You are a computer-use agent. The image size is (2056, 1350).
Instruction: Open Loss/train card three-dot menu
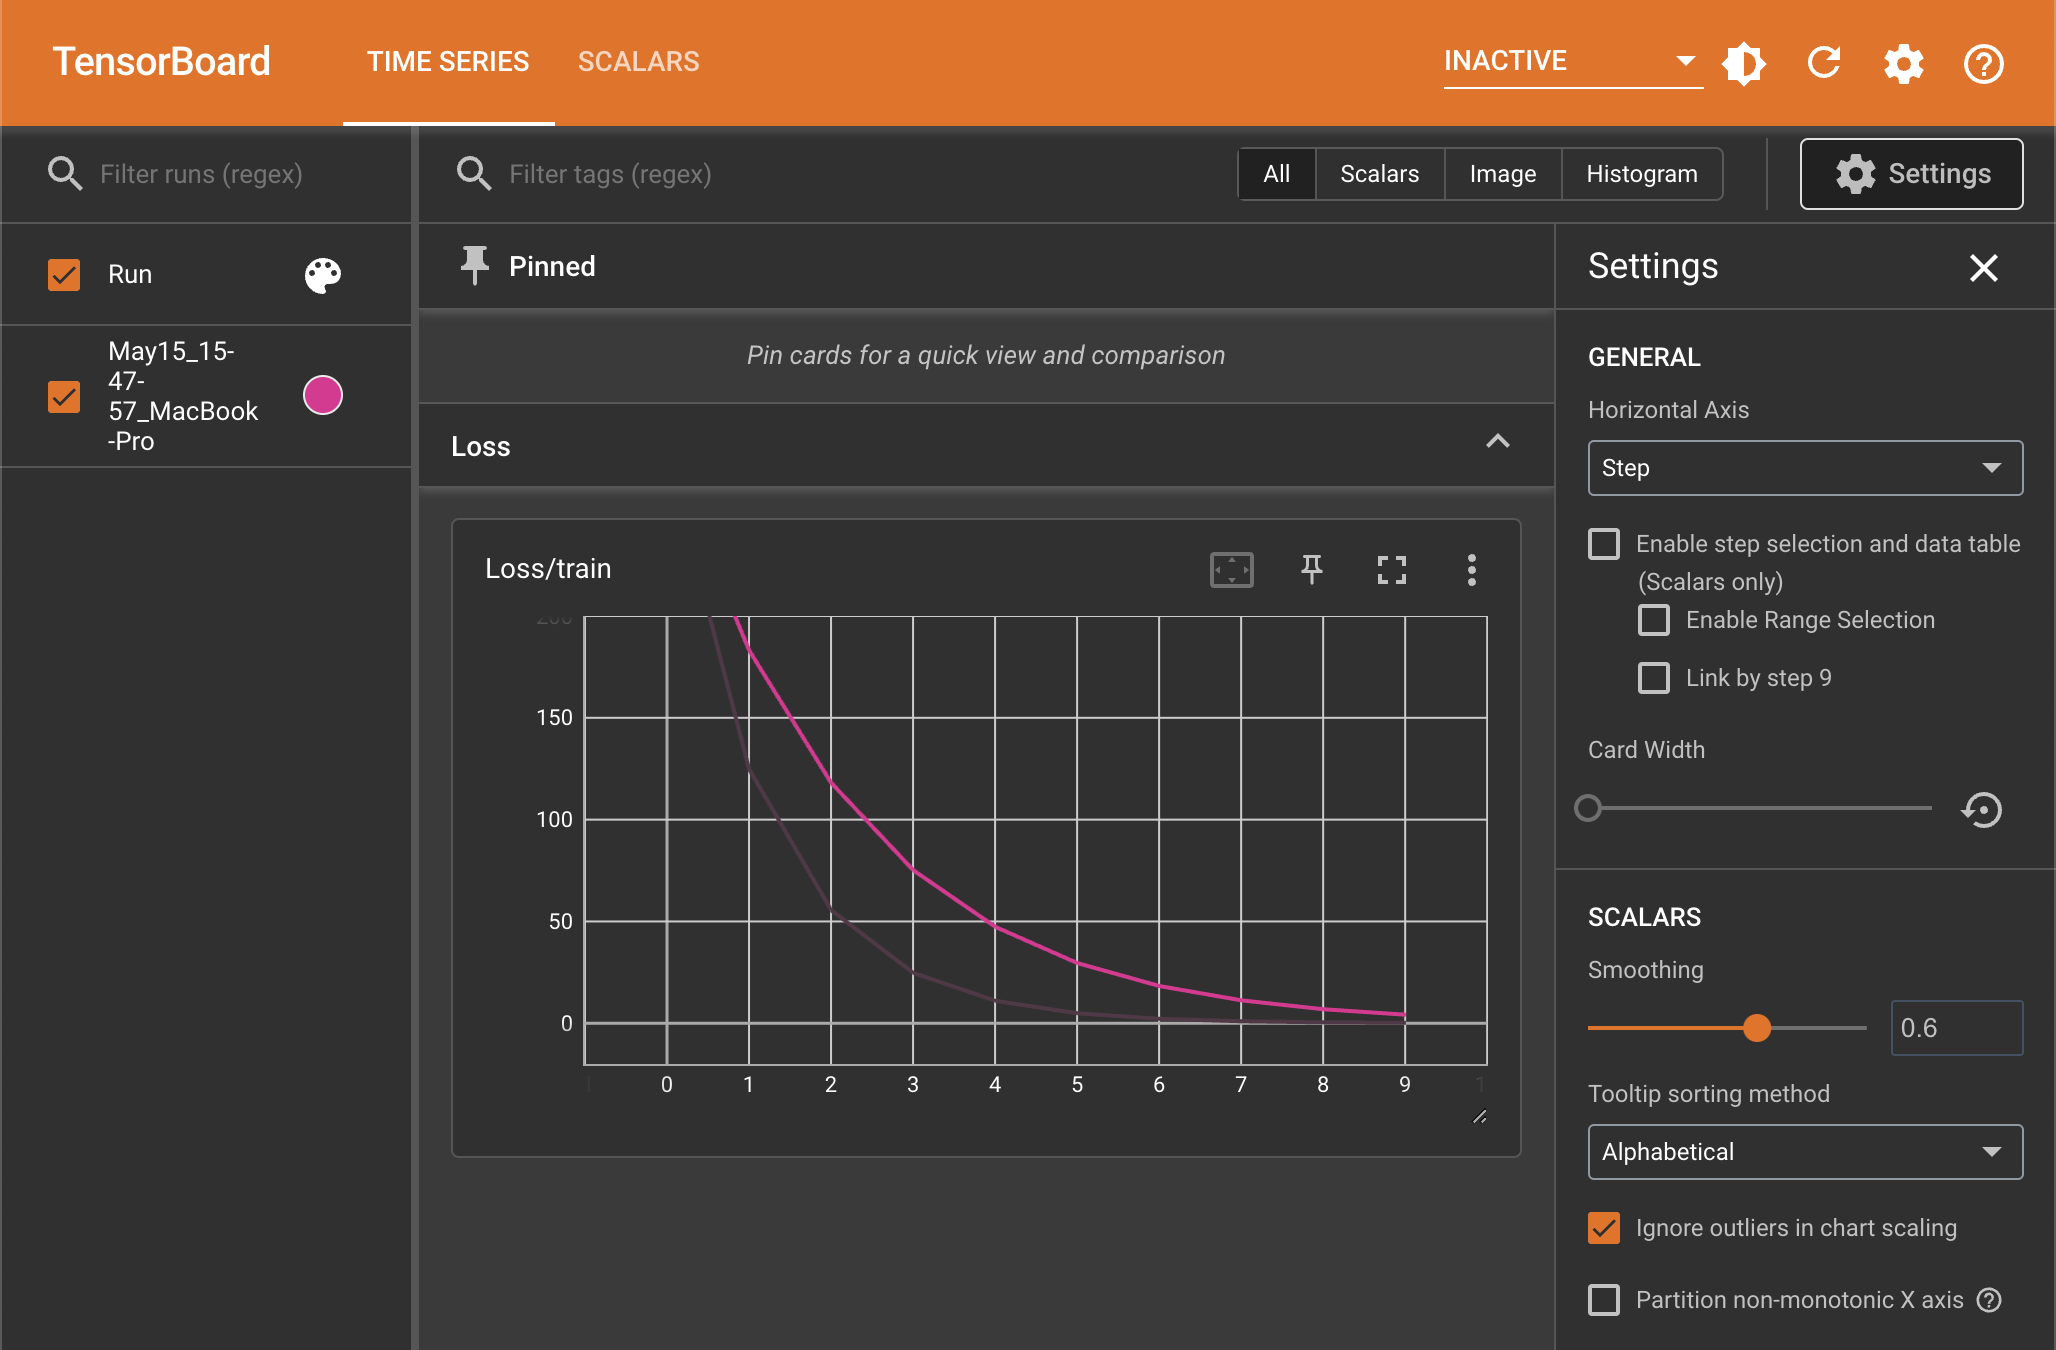click(x=1471, y=569)
